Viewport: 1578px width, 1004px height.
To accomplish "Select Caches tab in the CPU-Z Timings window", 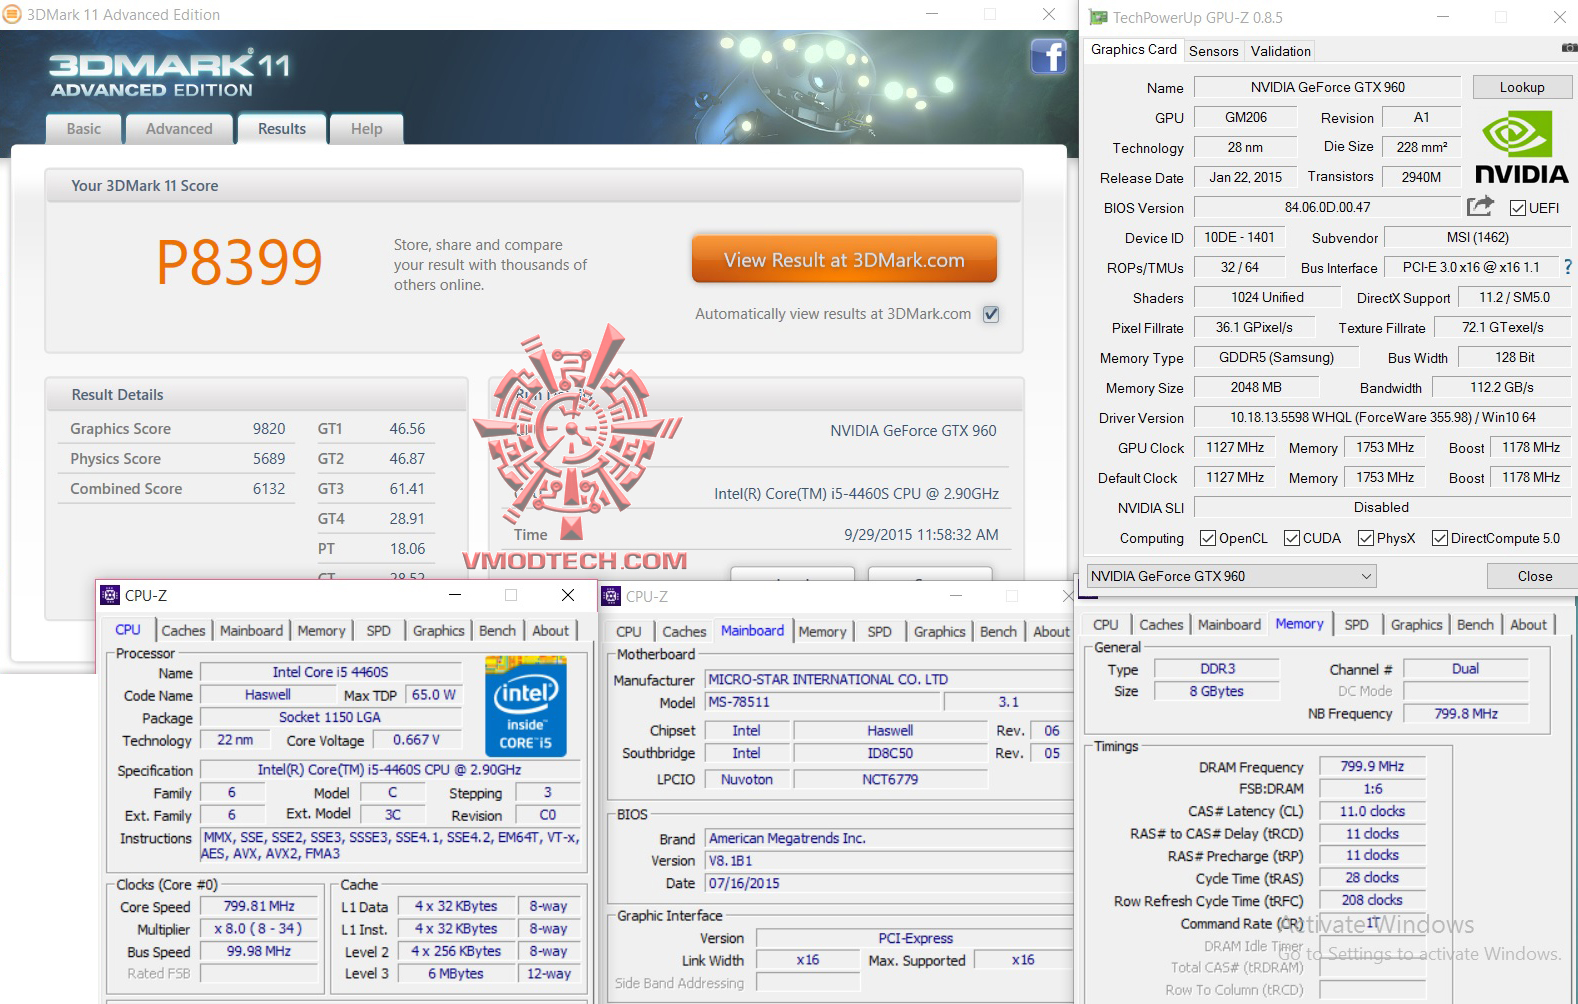I will pyautogui.click(x=1161, y=625).
